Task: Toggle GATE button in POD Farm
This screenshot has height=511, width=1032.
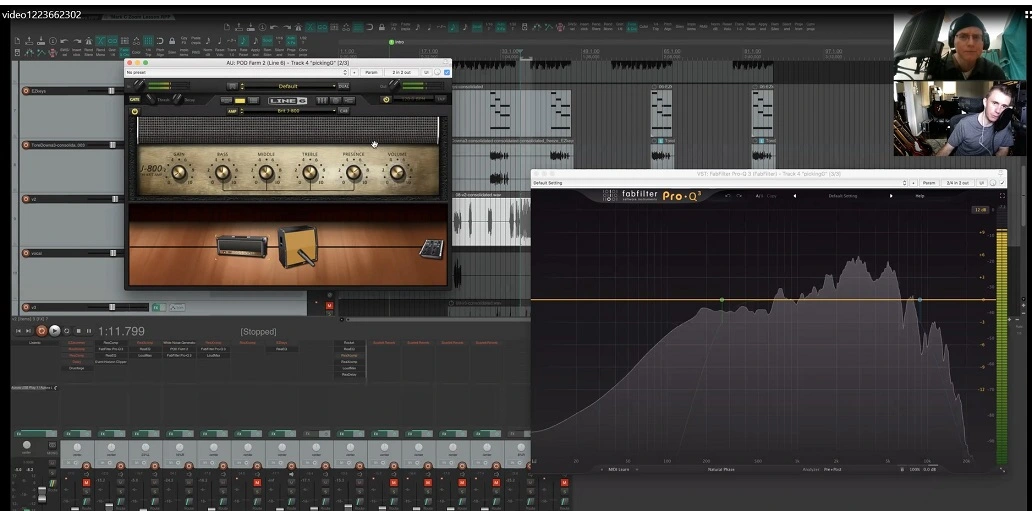Action: [x=134, y=99]
